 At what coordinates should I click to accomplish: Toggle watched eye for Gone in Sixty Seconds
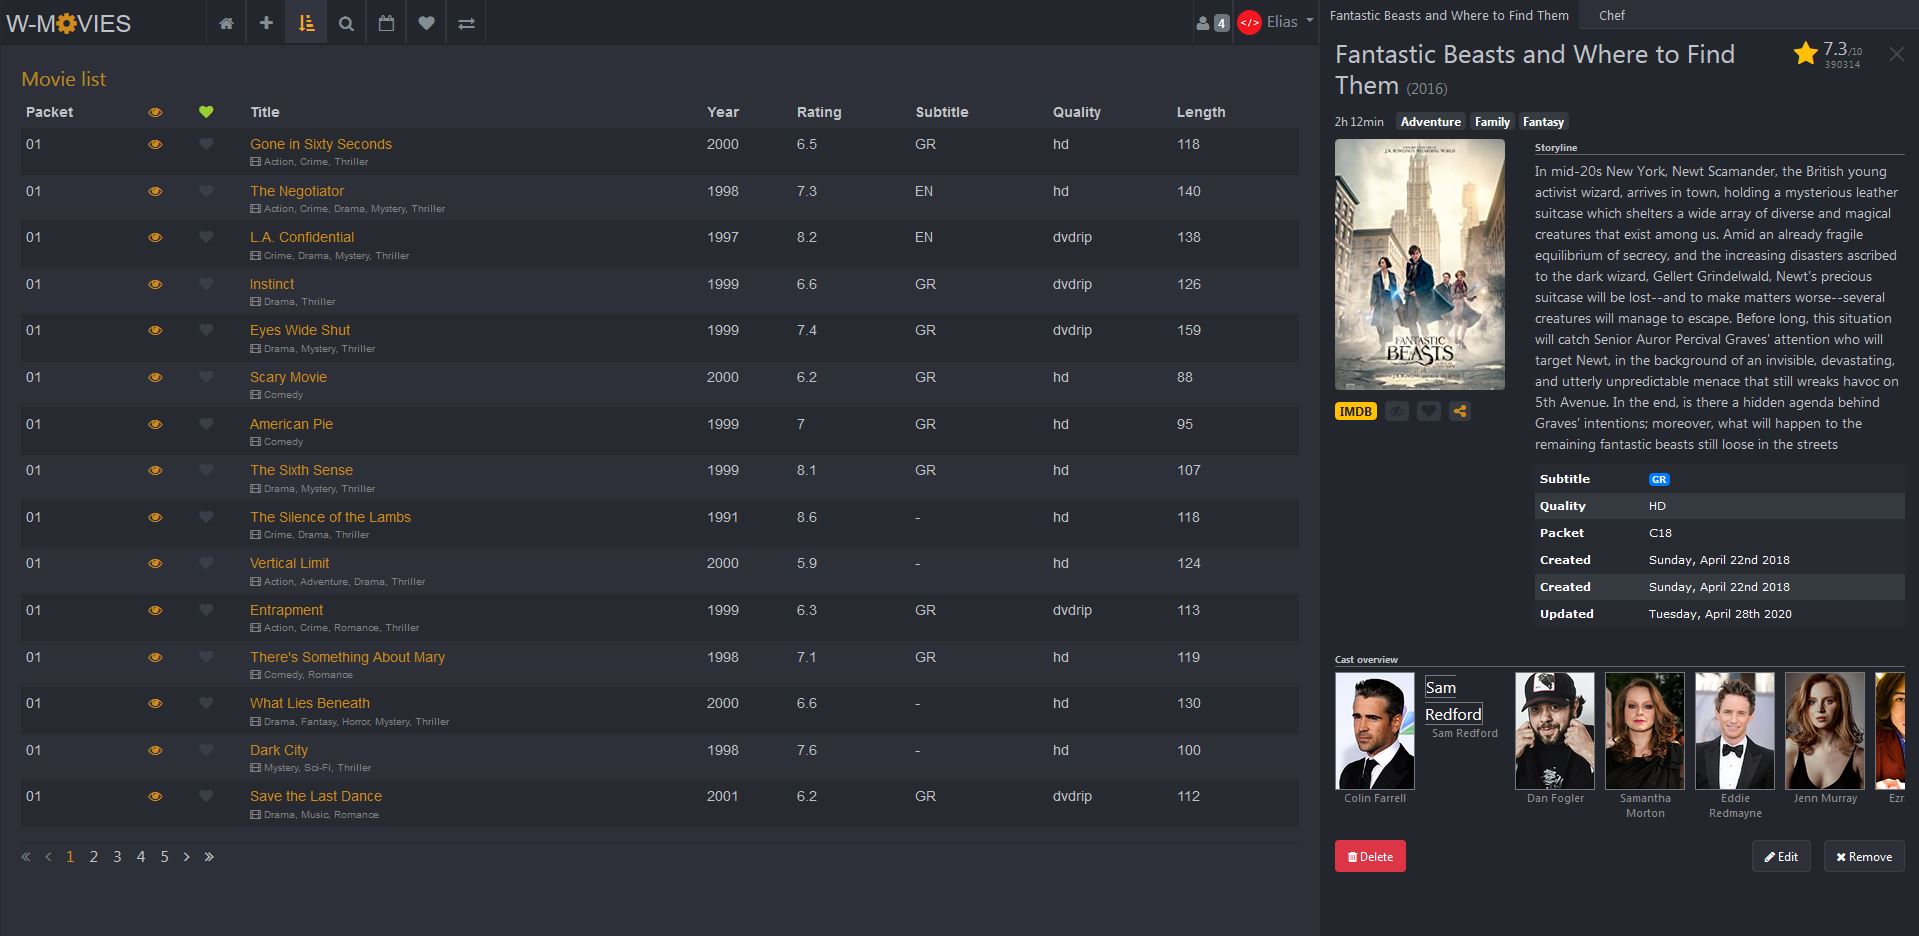click(155, 144)
